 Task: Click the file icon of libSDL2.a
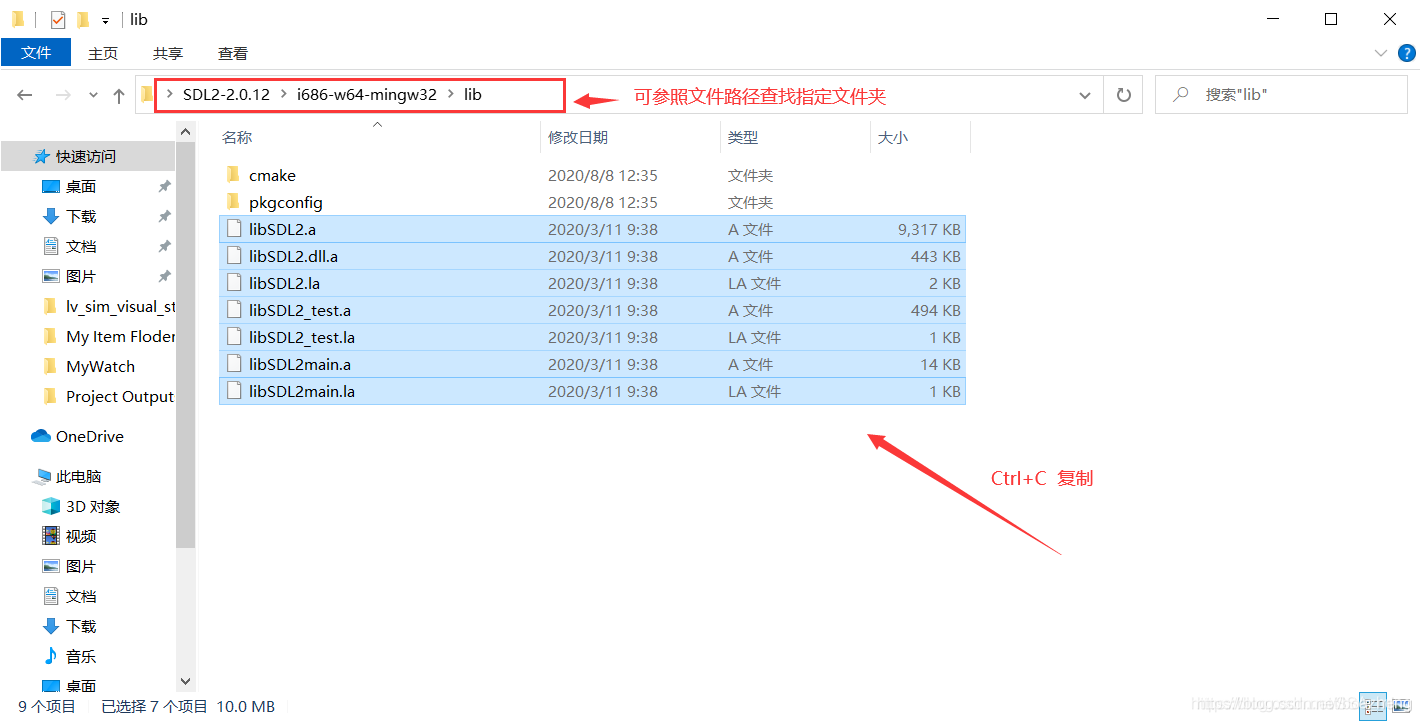[235, 229]
